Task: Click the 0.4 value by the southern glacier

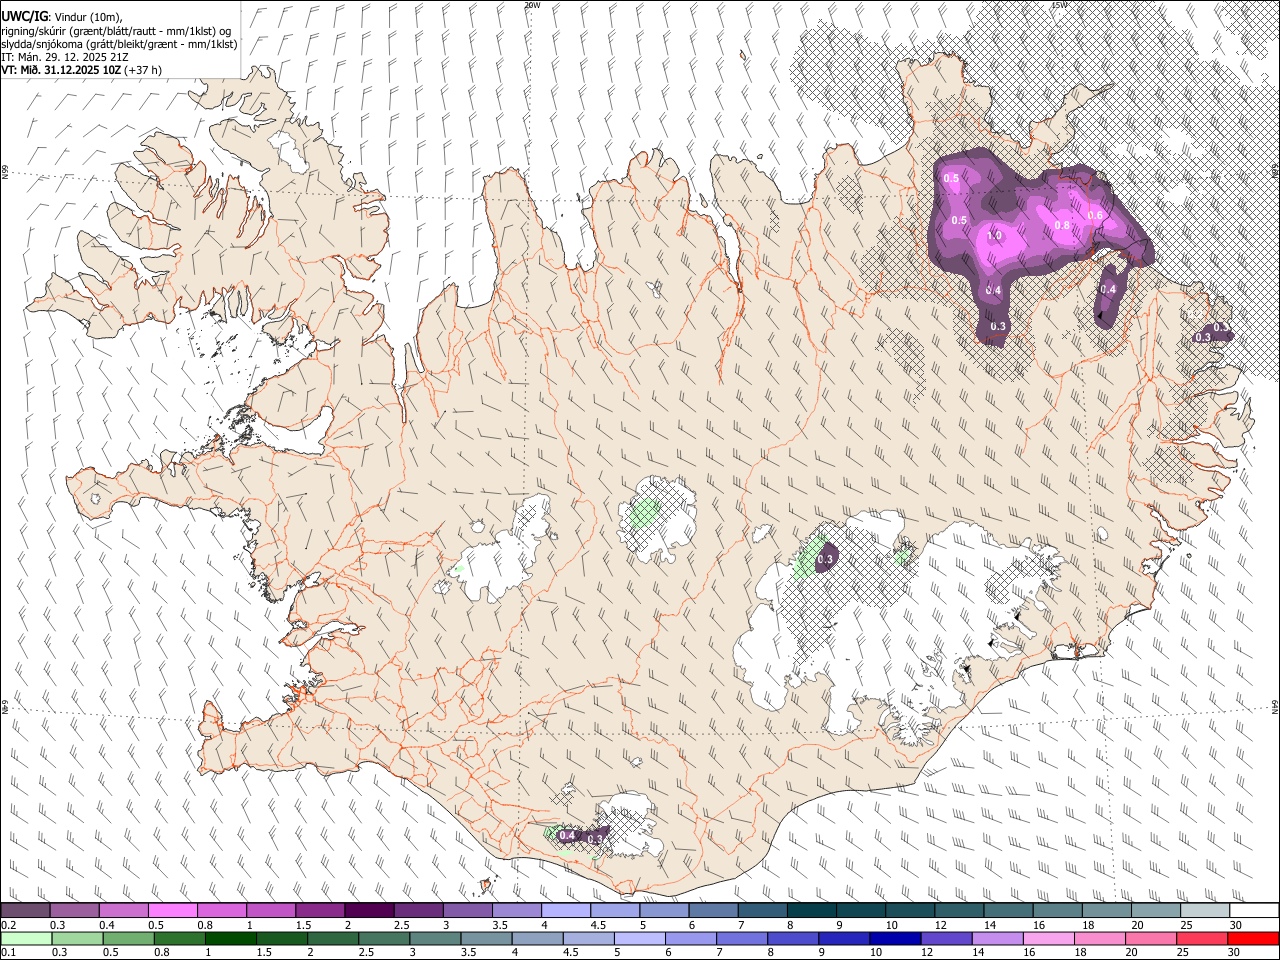Action: (567, 835)
